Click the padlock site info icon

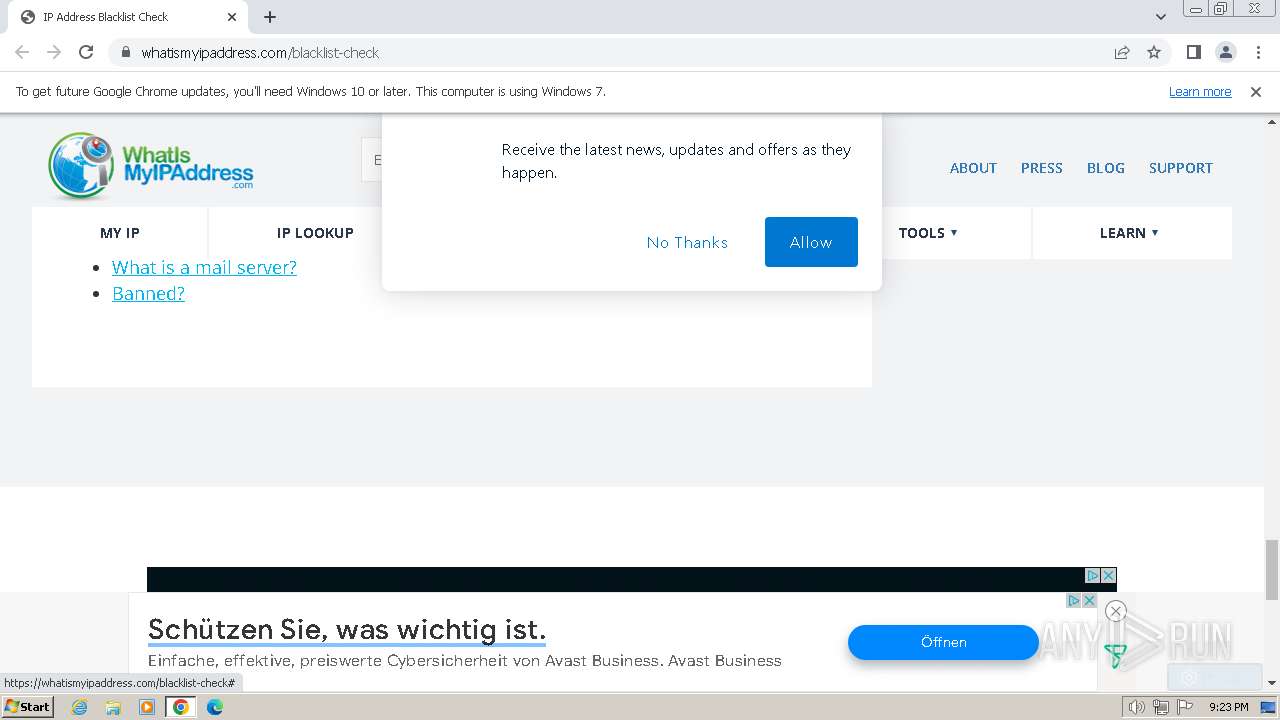click(x=126, y=53)
